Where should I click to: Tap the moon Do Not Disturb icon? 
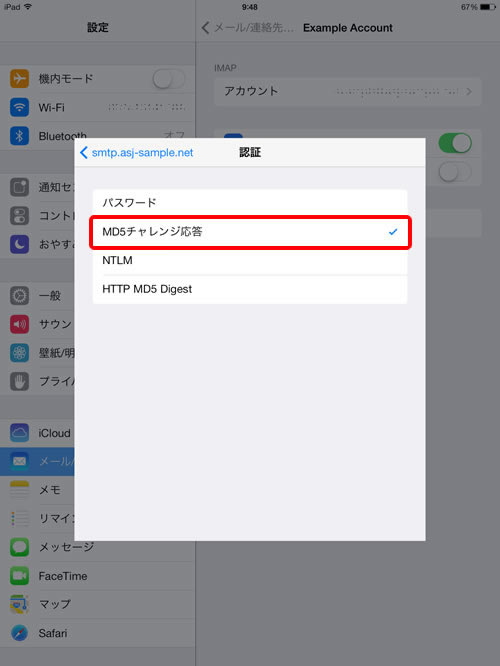click(20, 244)
